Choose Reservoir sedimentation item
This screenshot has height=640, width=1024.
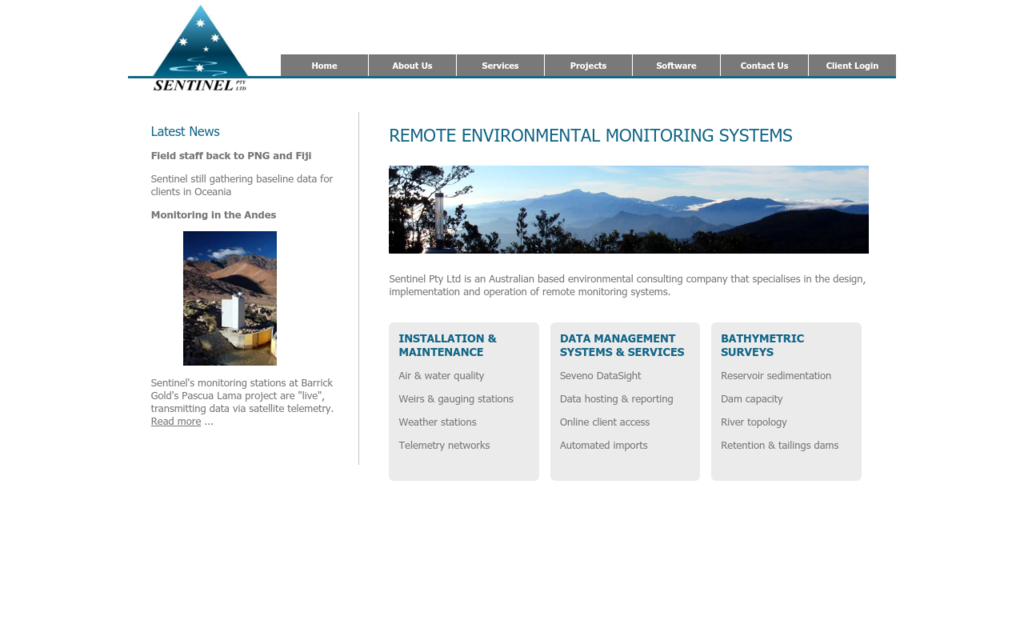(x=776, y=376)
